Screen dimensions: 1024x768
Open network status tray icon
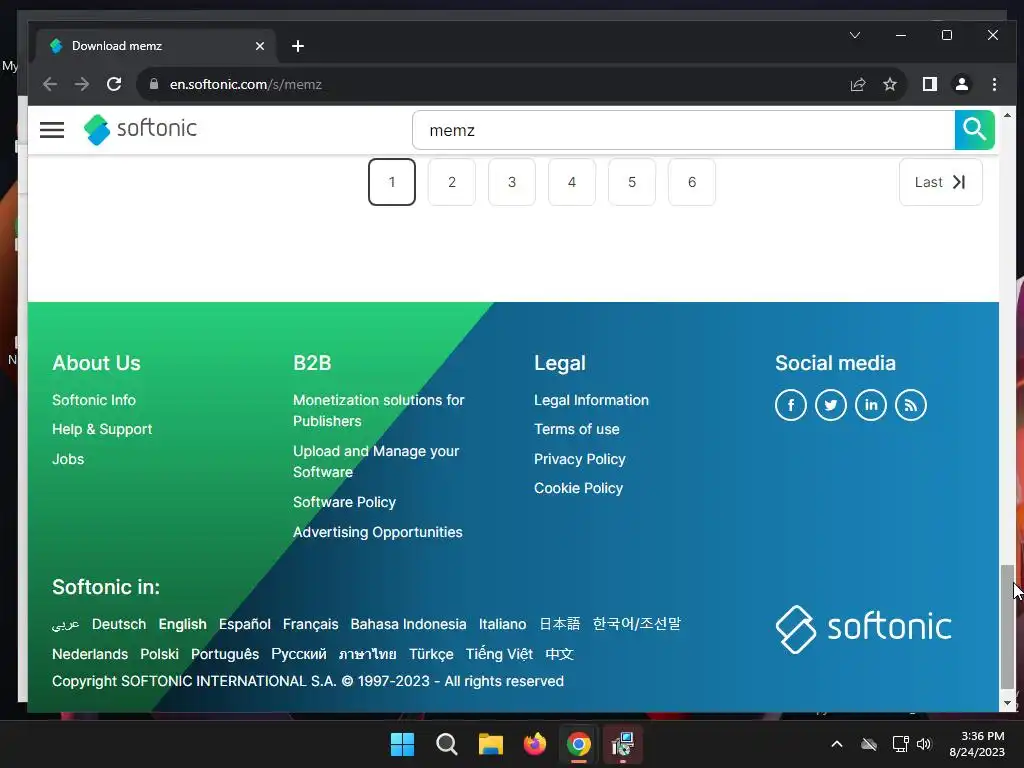901,744
